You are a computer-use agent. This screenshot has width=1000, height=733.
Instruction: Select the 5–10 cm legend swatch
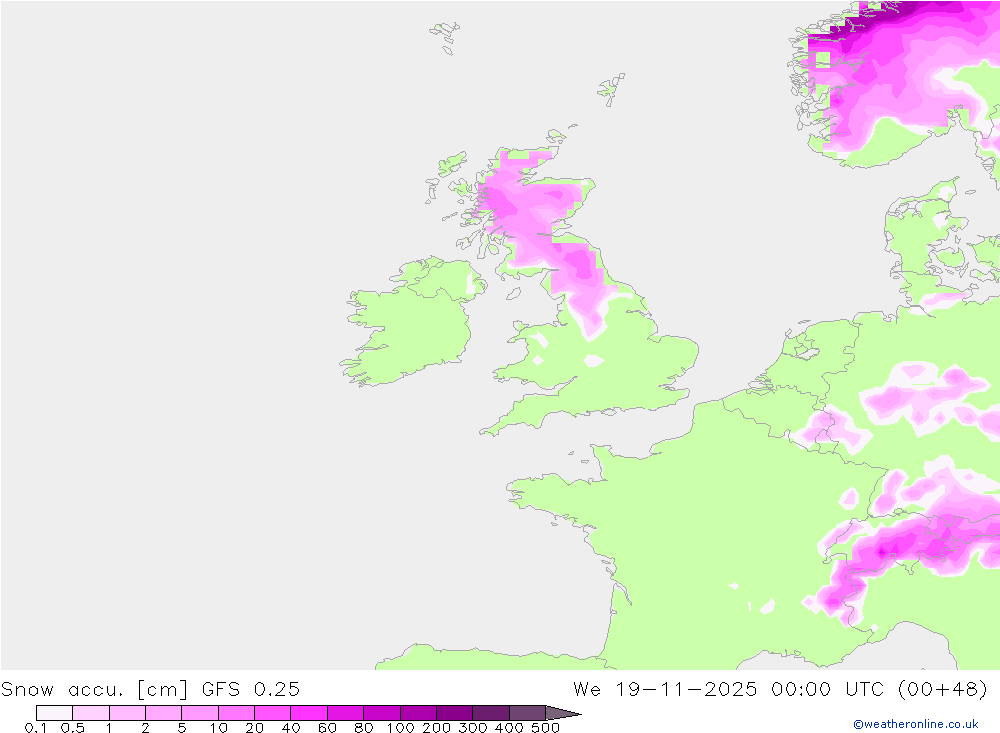coord(200,713)
